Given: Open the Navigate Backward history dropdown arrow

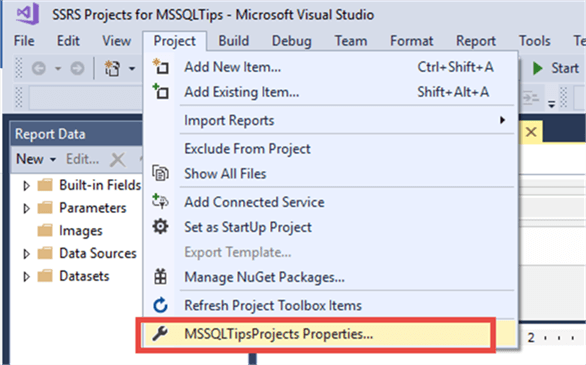Looking at the screenshot, I should click(58, 68).
